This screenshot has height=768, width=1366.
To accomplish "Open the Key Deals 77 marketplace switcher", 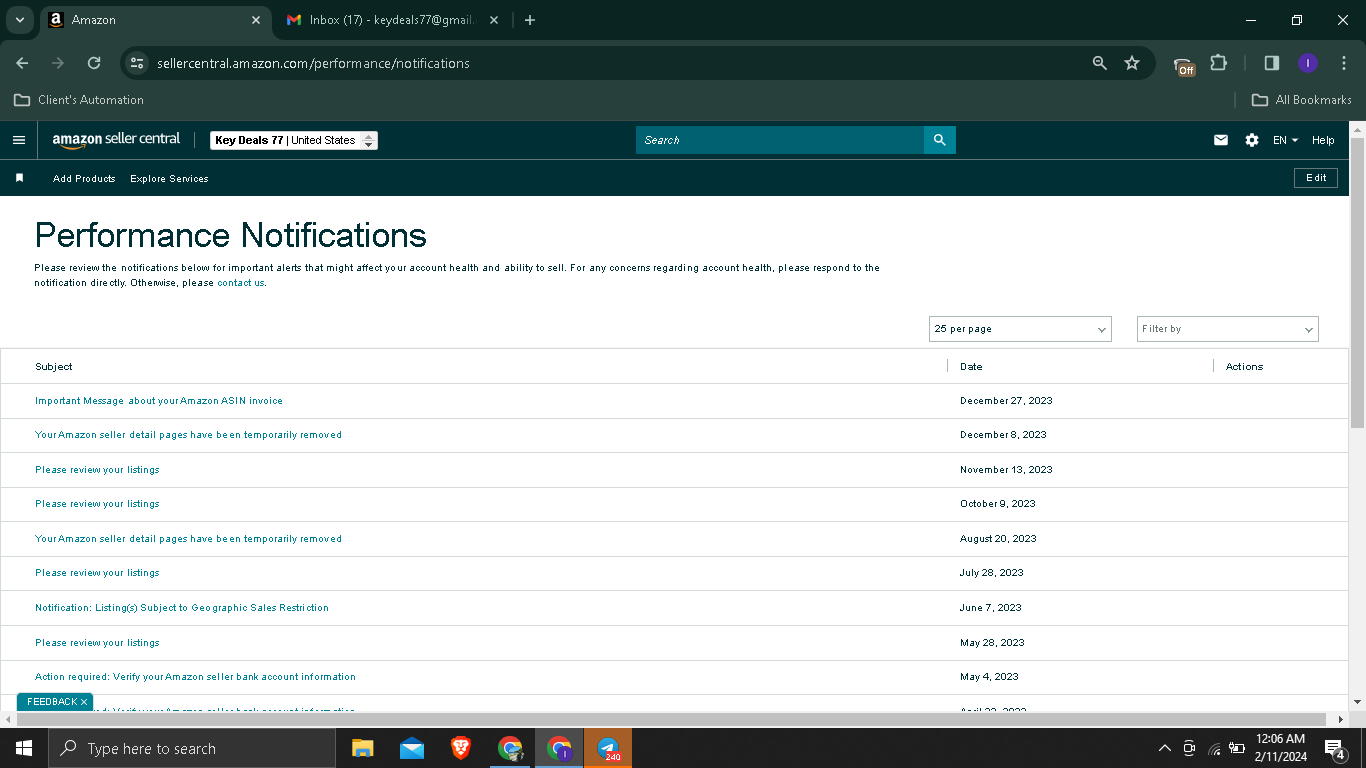I will [x=294, y=141].
